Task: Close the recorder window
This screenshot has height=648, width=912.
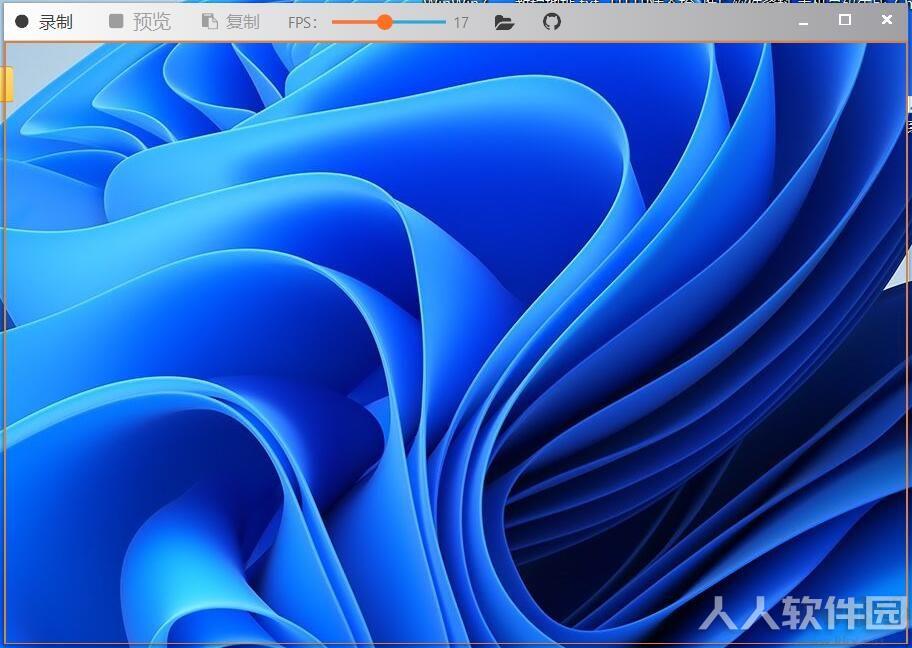Action: click(x=886, y=20)
